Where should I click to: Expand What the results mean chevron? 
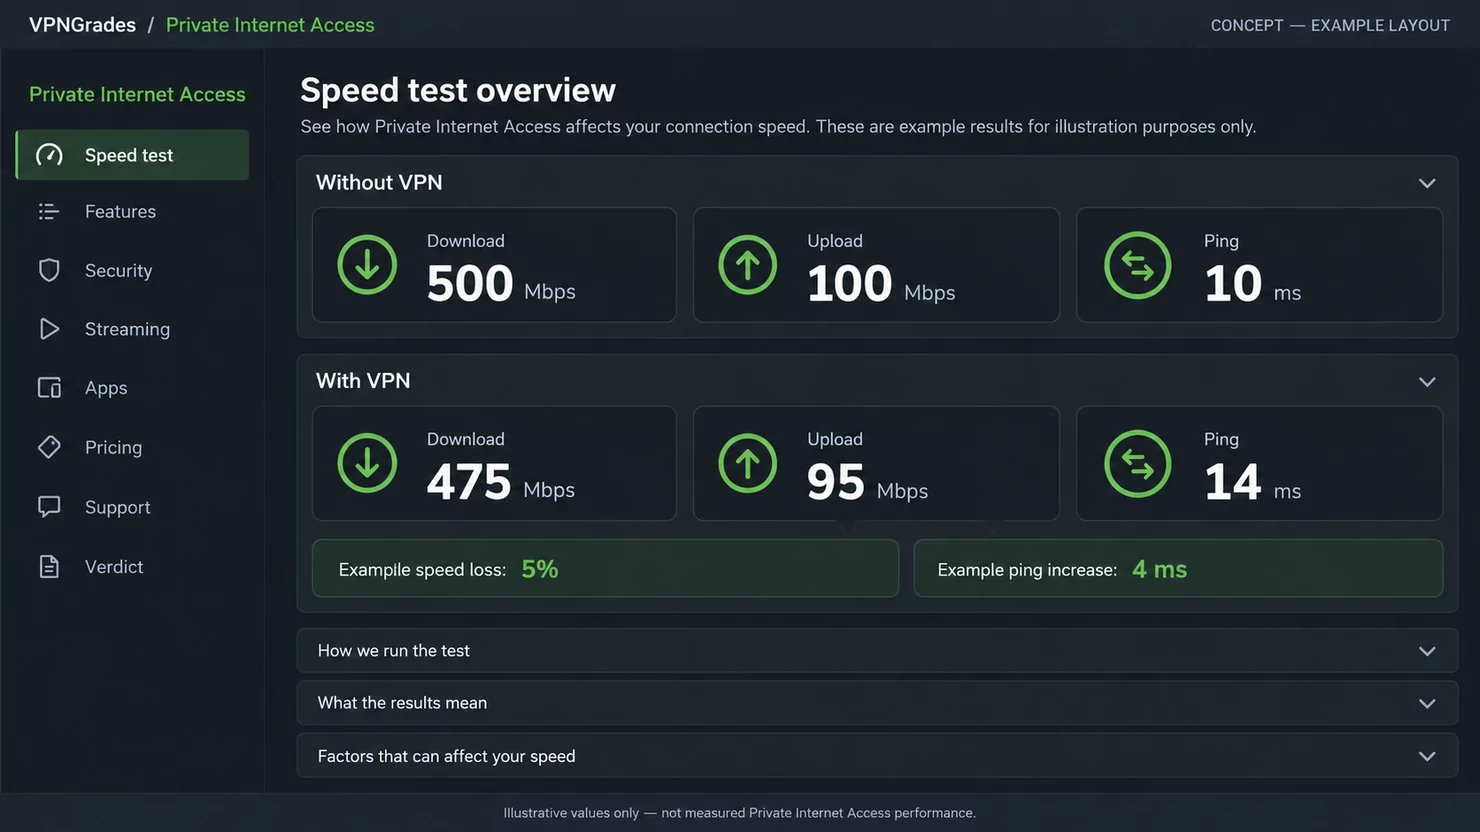click(1427, 704)
